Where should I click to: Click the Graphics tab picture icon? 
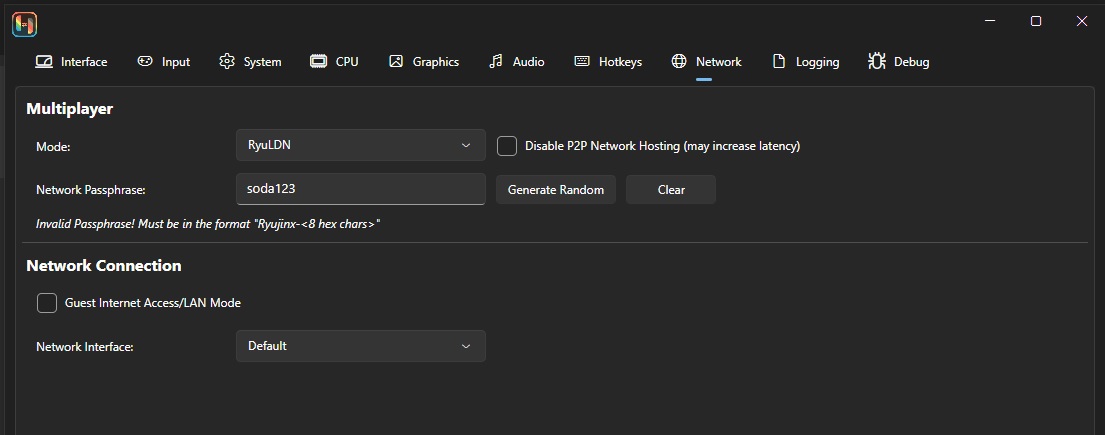point(396,61)
